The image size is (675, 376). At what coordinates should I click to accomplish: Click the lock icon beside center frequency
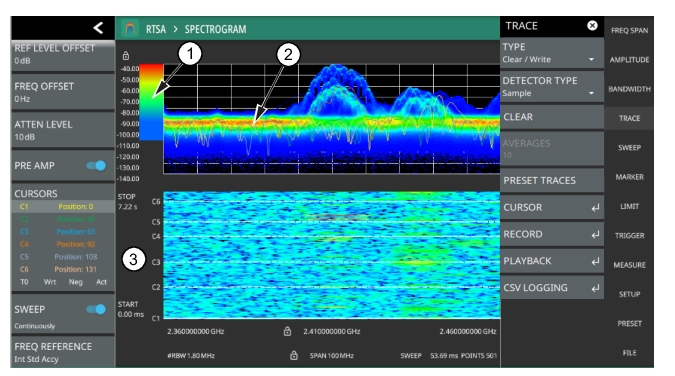tap(287, 331)
